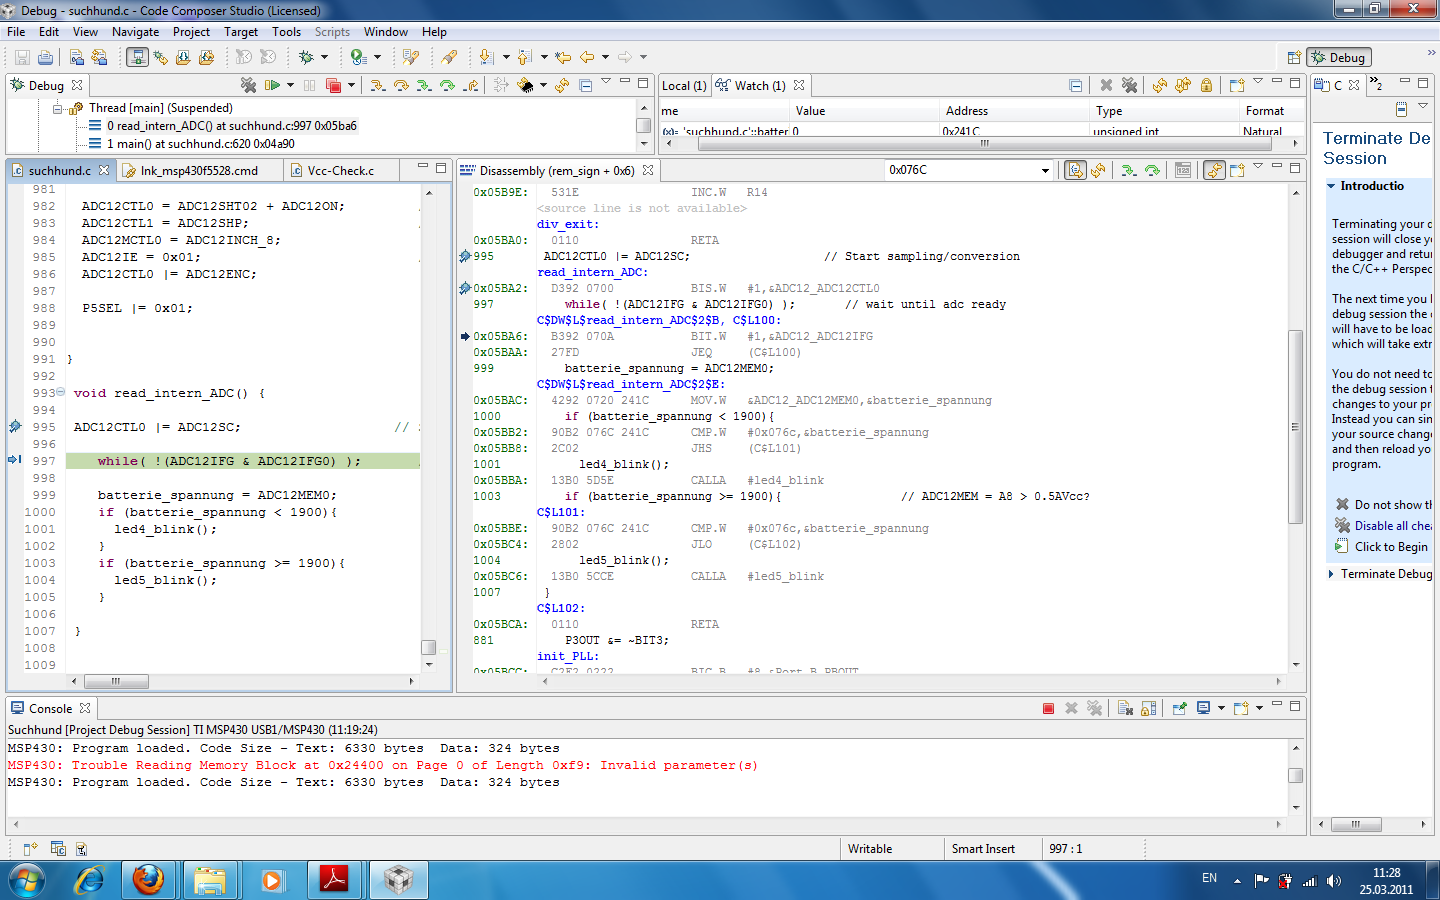
Task: Click the Clear Console icon
Action: (x=1125, y=708)
